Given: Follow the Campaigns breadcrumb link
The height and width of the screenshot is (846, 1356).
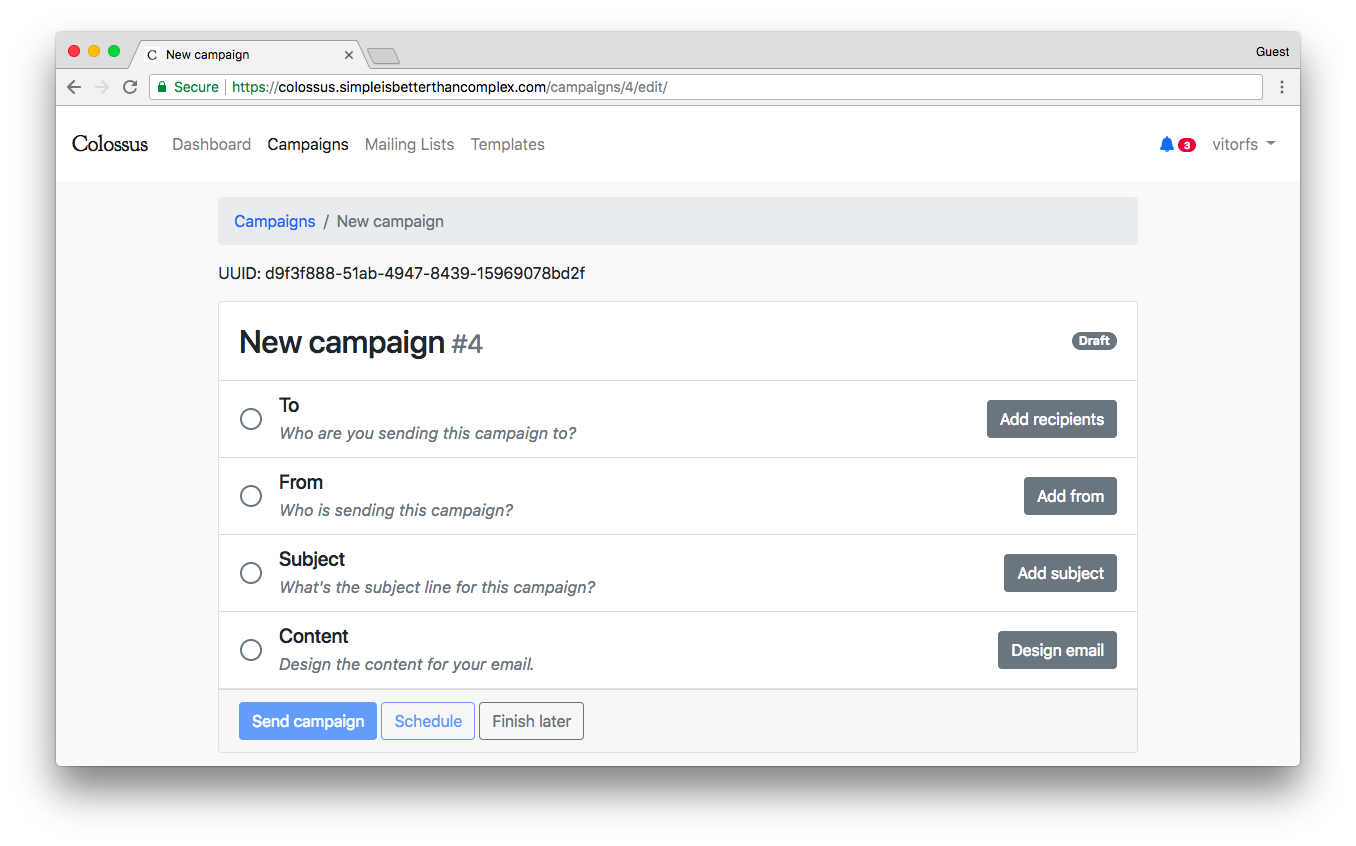Looking at the screenshot, I should [x=274, y=221].
